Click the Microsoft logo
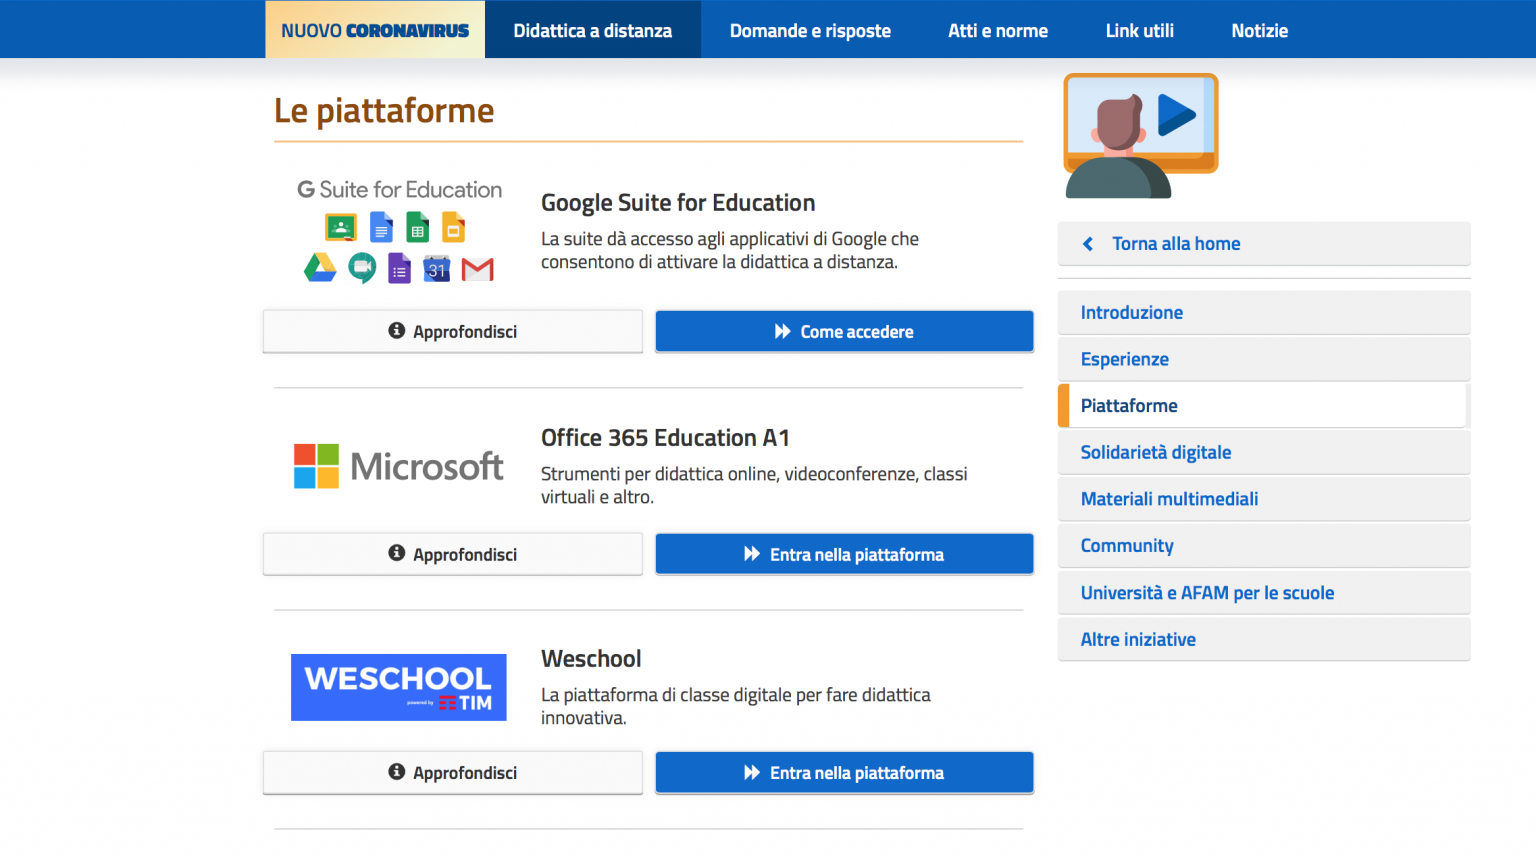This screenshot has width=1536, height=858. [398, 466]
